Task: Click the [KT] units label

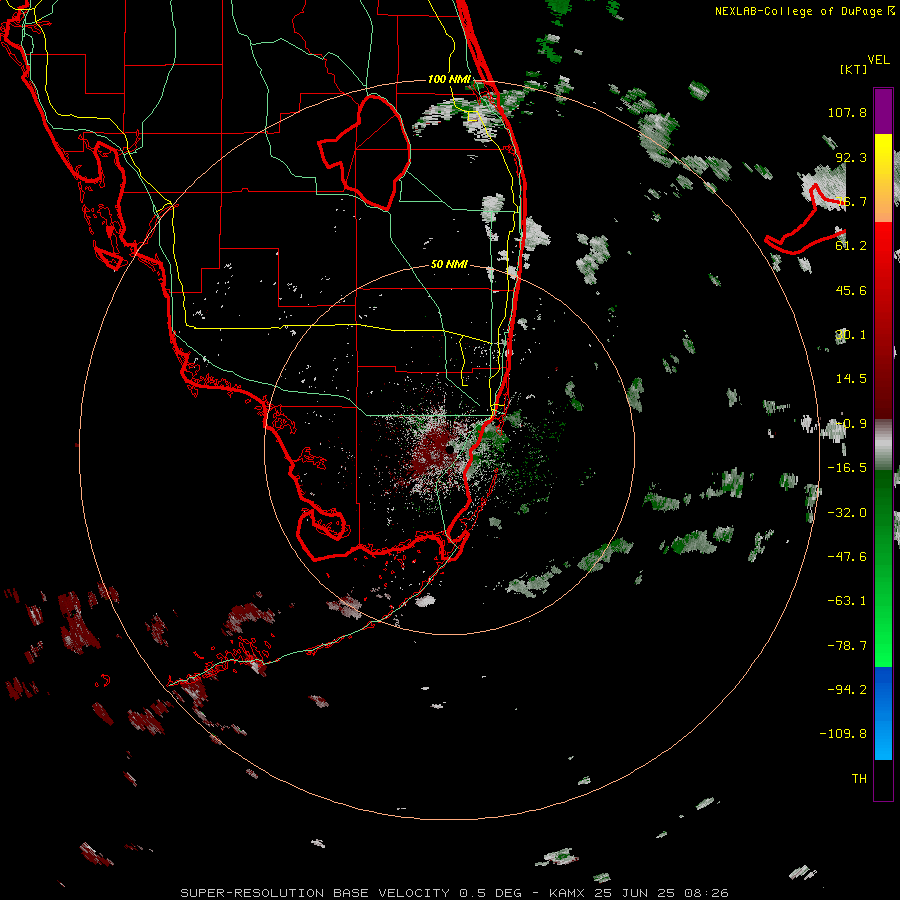Action: (854, 69)
